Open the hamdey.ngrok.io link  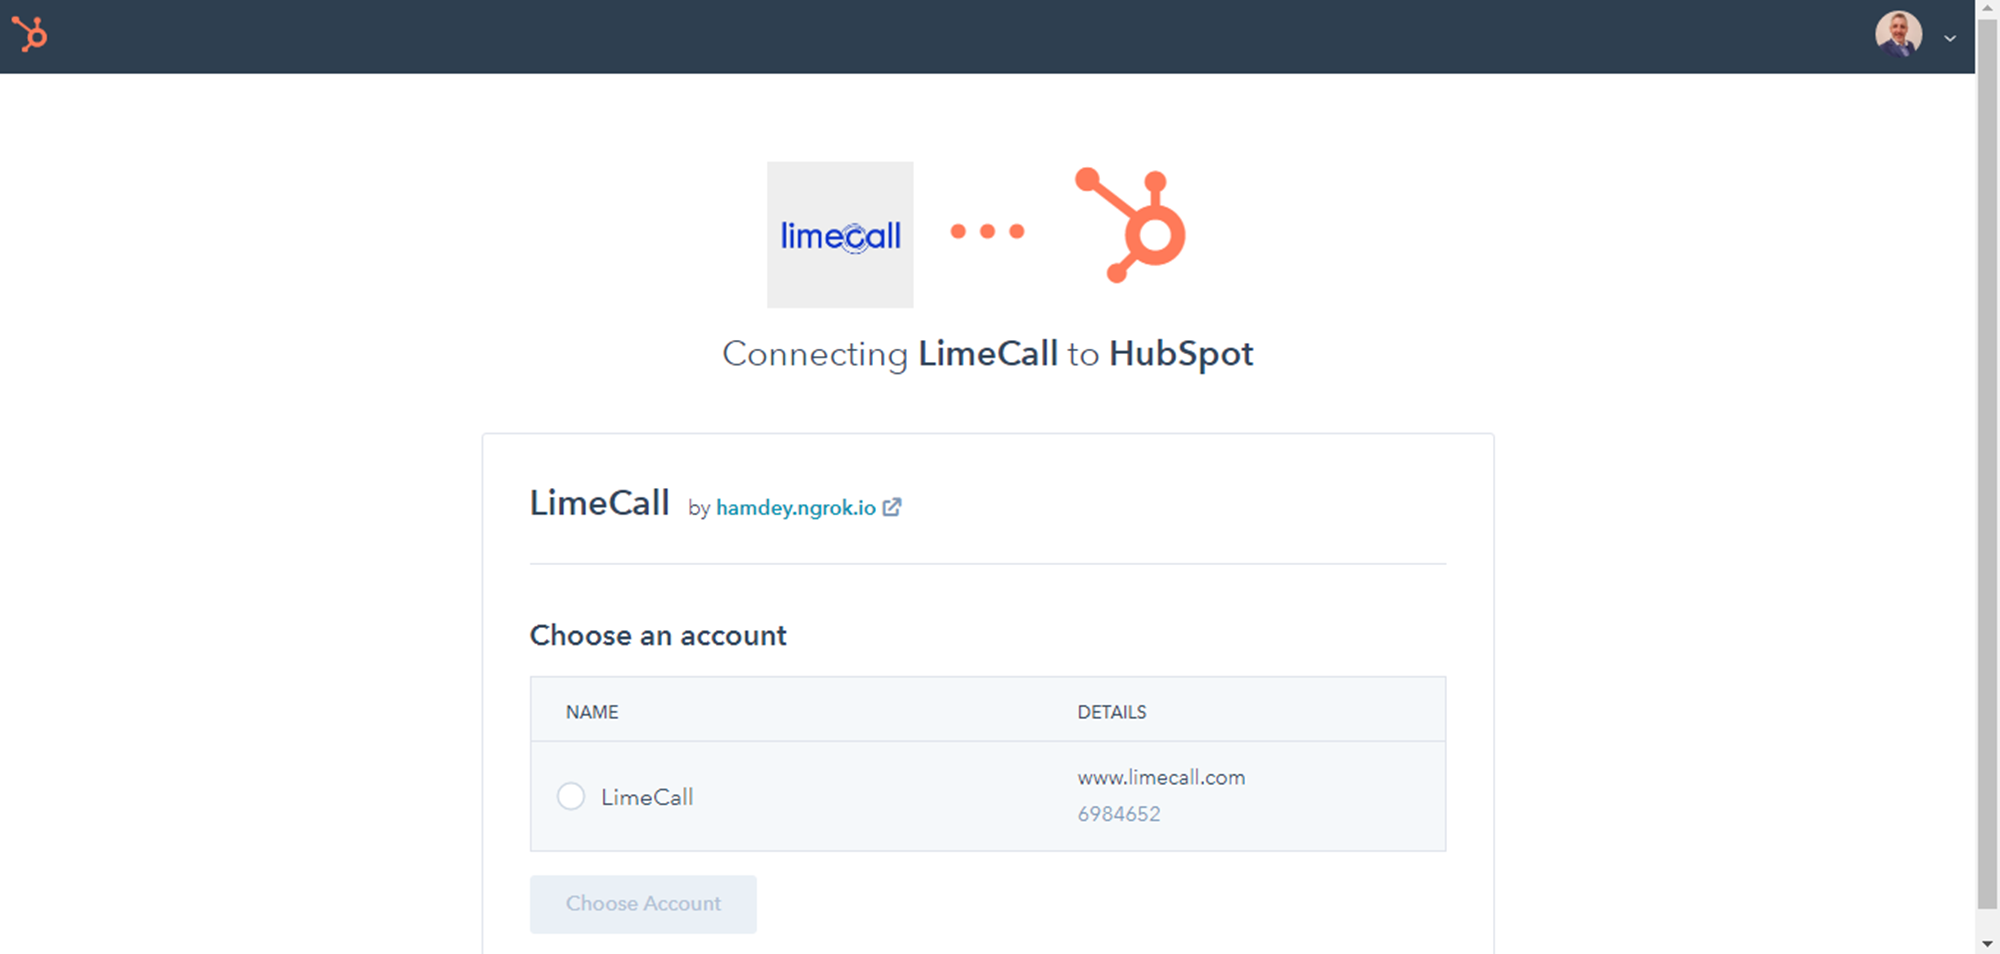[795, 508]
